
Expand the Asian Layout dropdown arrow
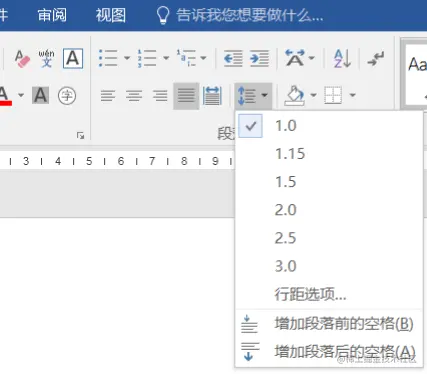(312, 58)
